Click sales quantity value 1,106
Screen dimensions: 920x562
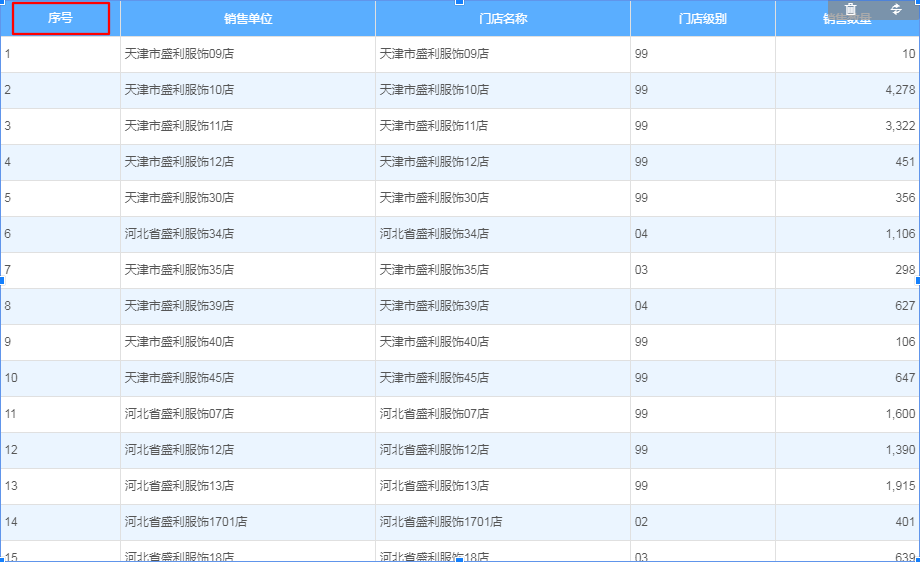[x=900, y=233]
